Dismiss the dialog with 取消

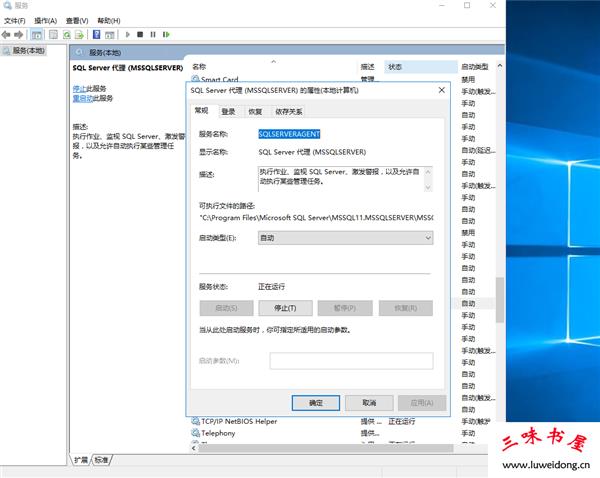pyautogui.click(x=369, y=403)
